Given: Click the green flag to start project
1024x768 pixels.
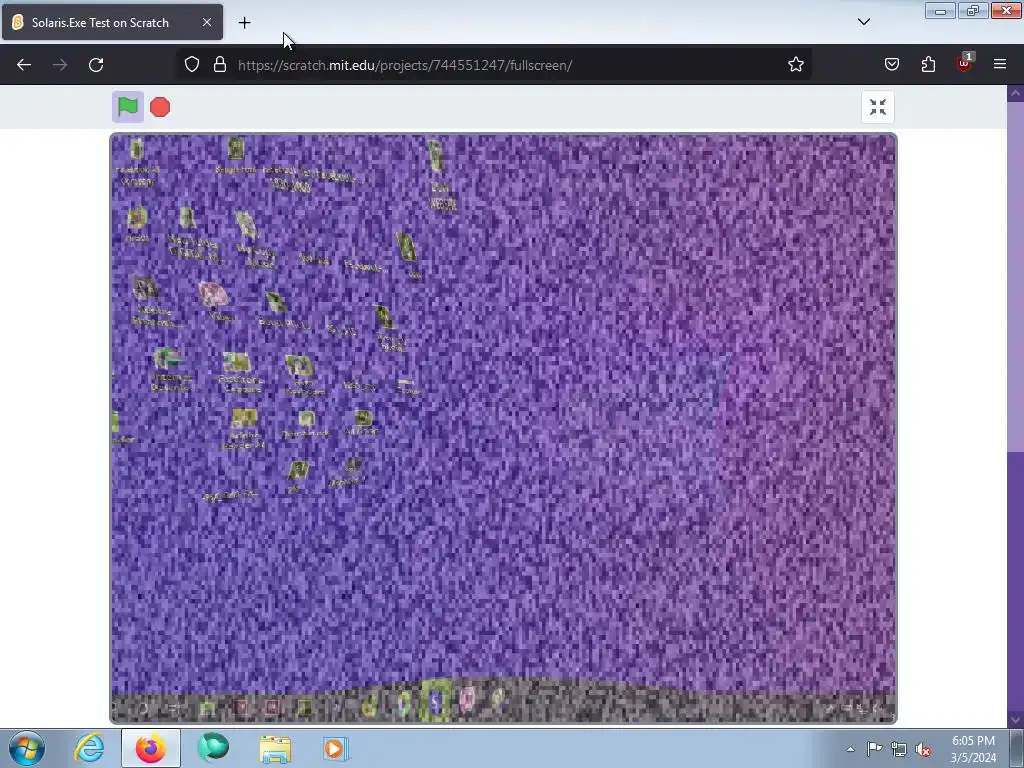Looking at the screenshot, I should click(127, 107).
